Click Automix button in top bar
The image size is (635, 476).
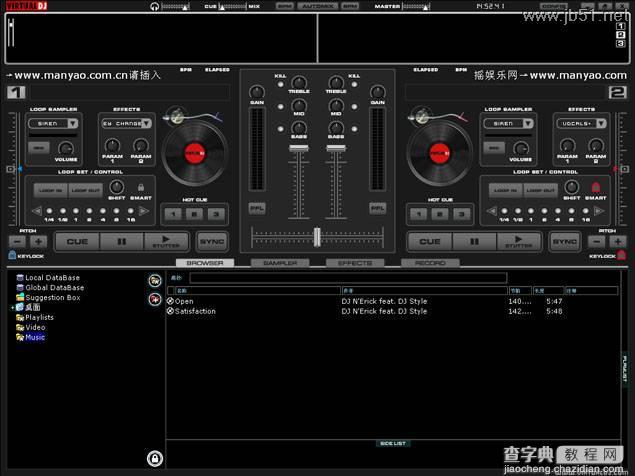pyautogui.click(x=318, y=6)
